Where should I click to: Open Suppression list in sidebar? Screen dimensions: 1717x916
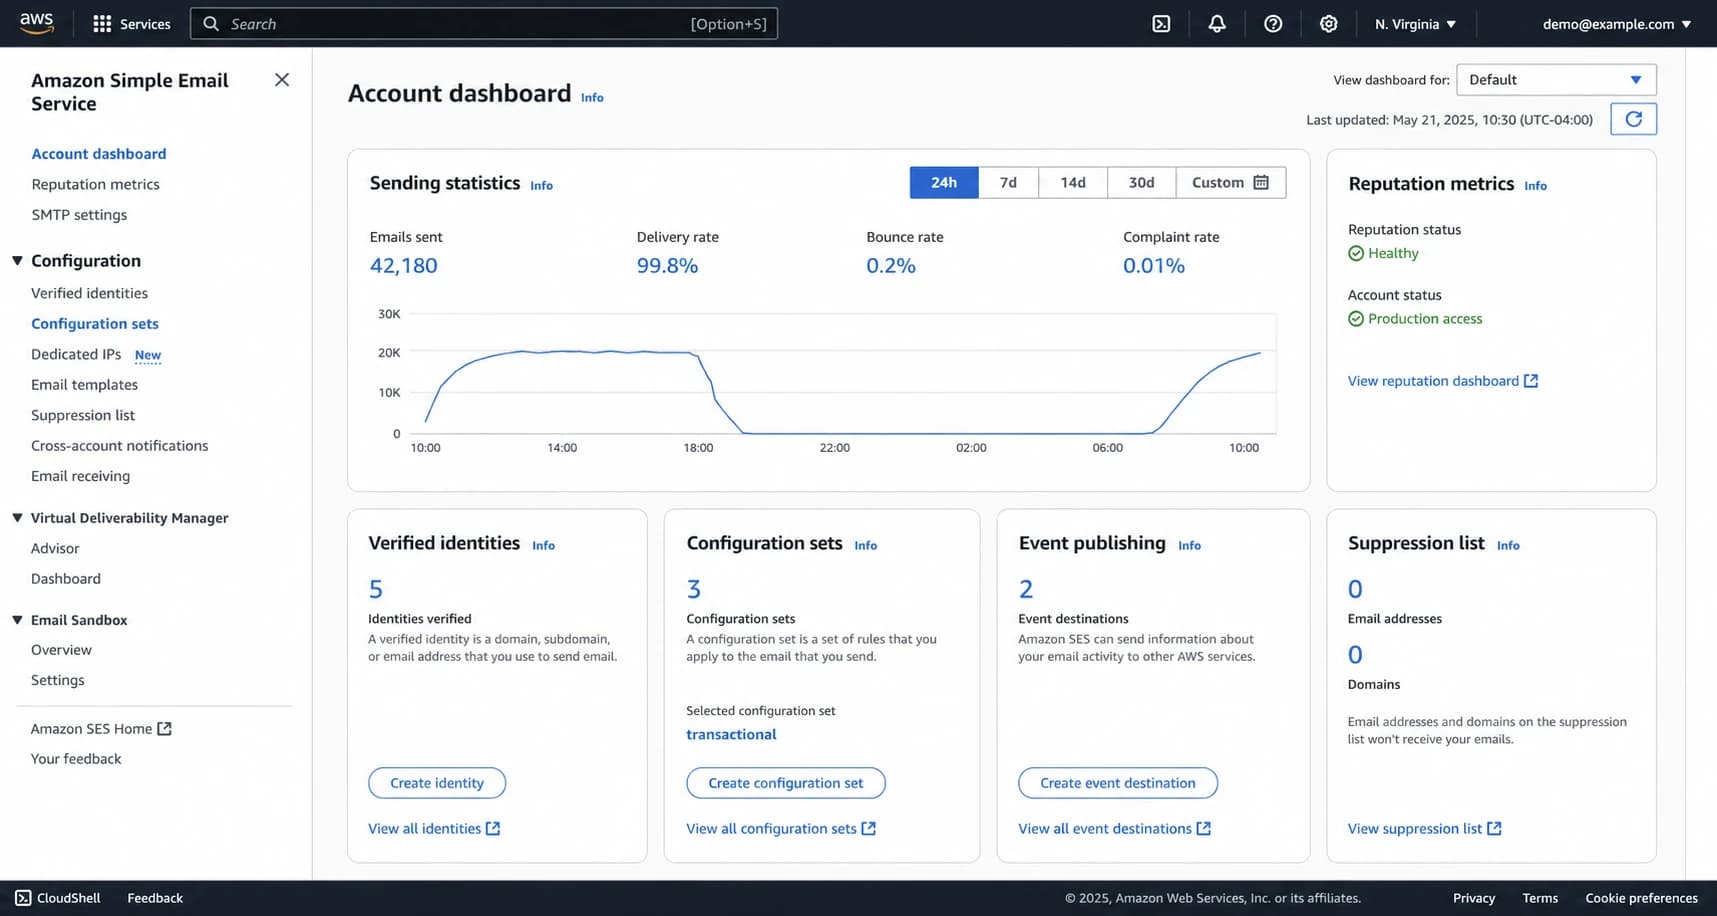(x=83, y=415)
